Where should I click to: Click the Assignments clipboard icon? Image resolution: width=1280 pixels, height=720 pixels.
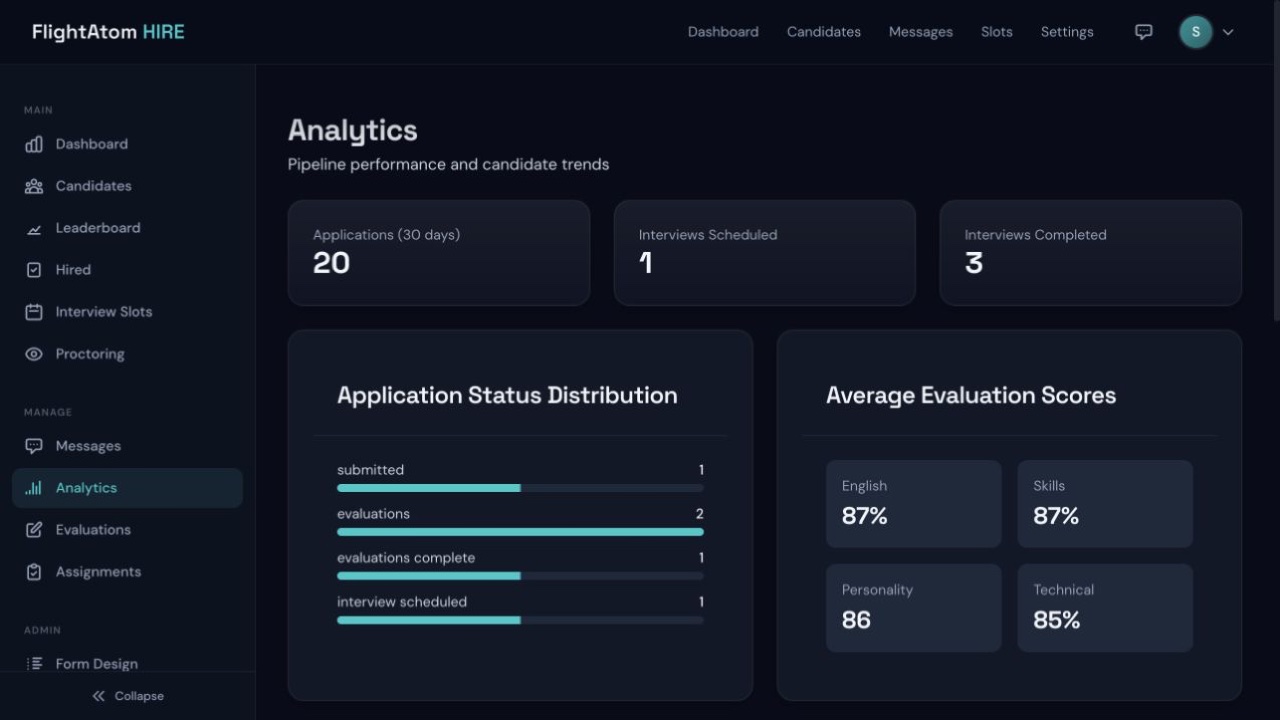[x=34, y=572]
